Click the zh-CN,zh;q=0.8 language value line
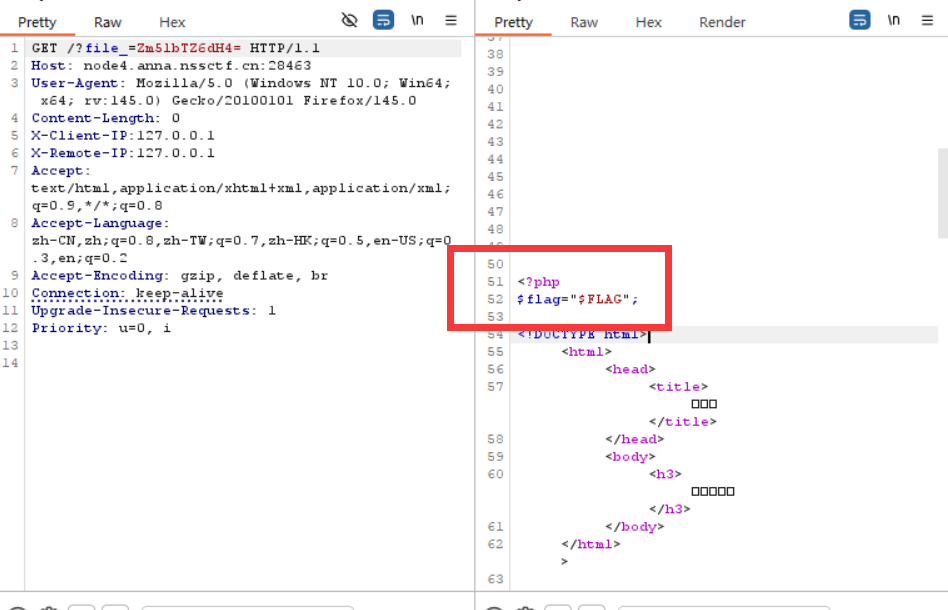Image resolution: width=948 pixels, height=610 pixels. 241,241
